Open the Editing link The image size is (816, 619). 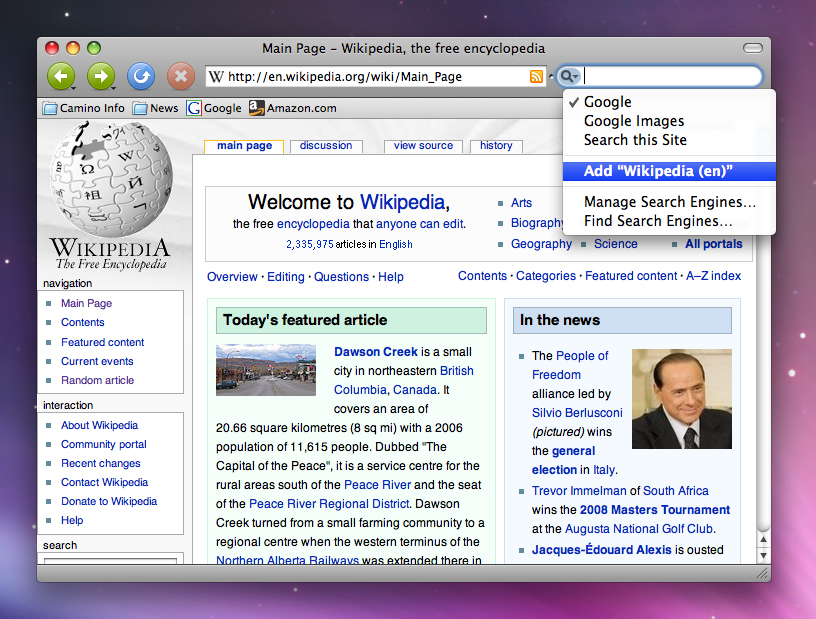[x=286, y=277]
